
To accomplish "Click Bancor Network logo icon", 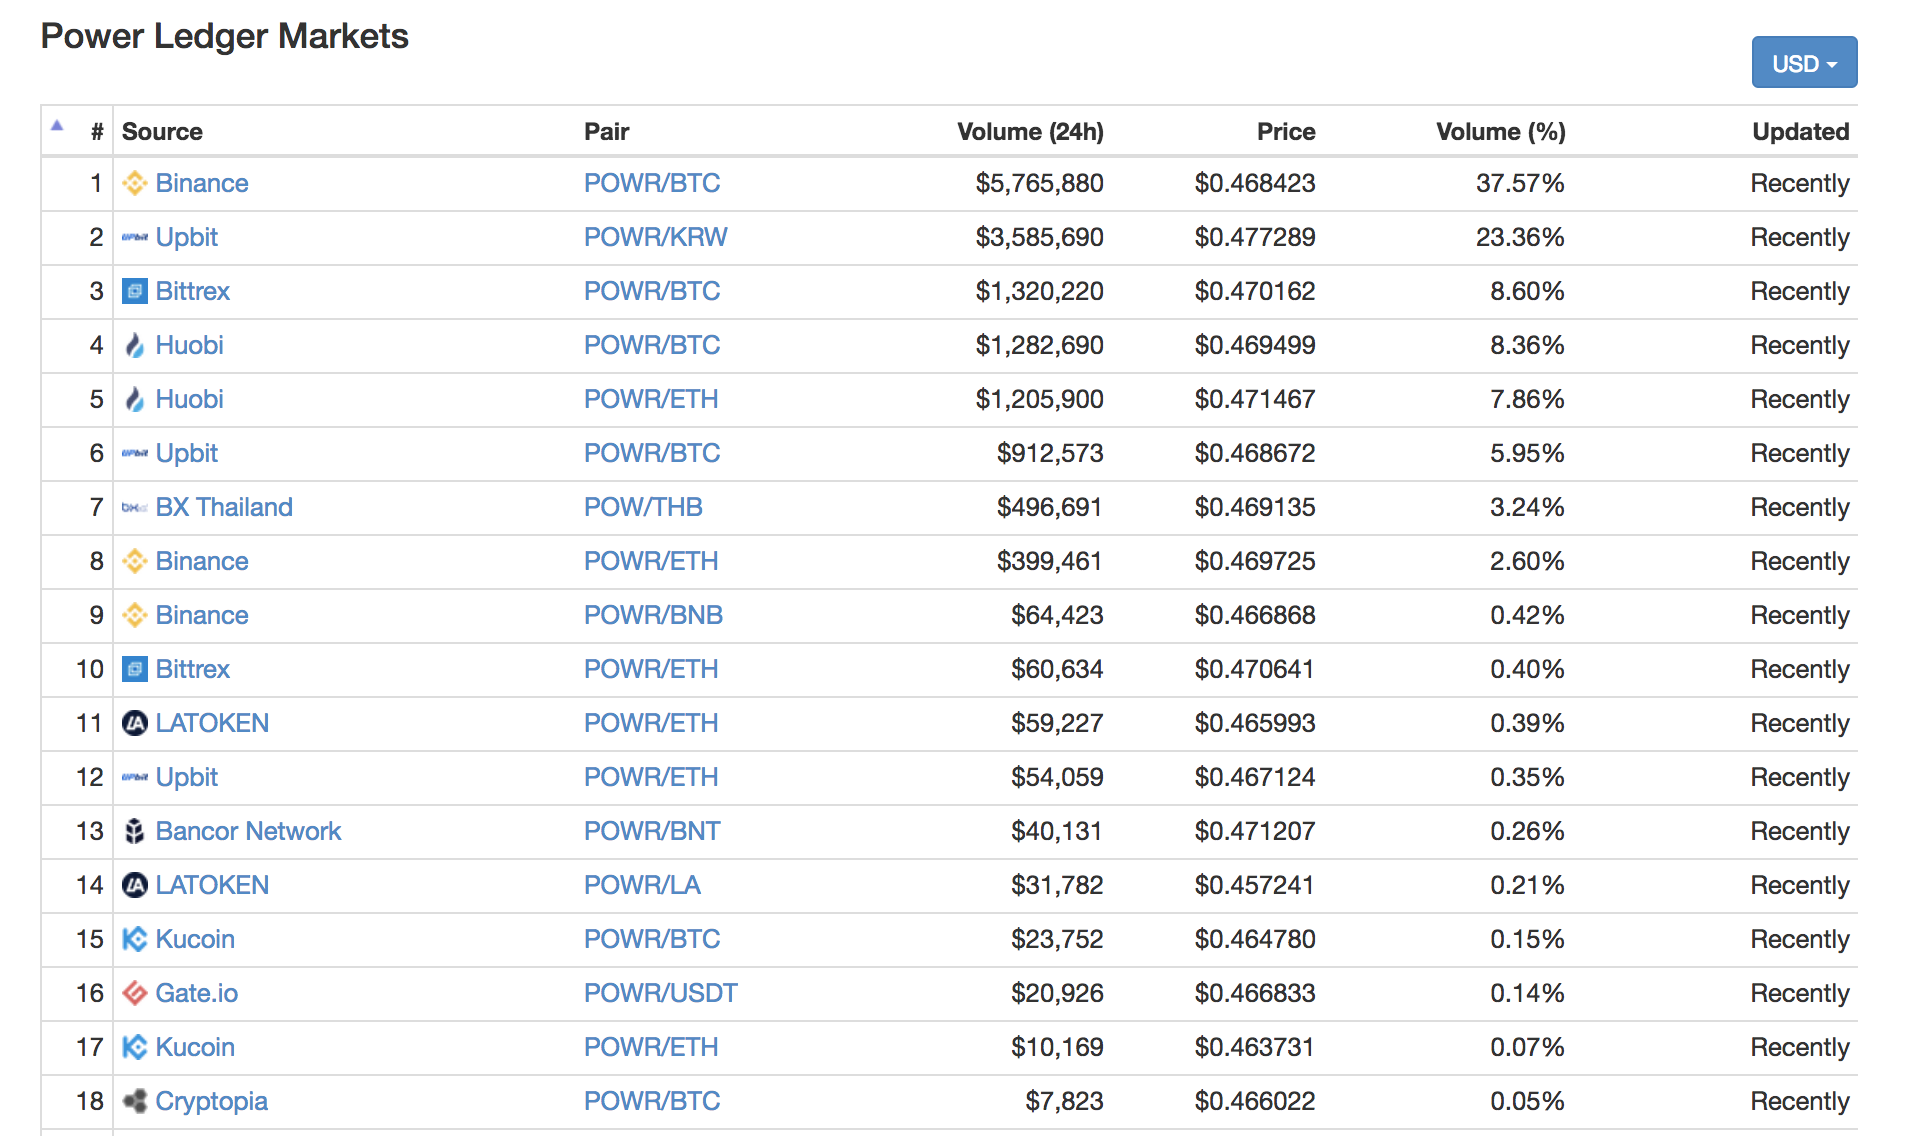I will tap(134, 831).
